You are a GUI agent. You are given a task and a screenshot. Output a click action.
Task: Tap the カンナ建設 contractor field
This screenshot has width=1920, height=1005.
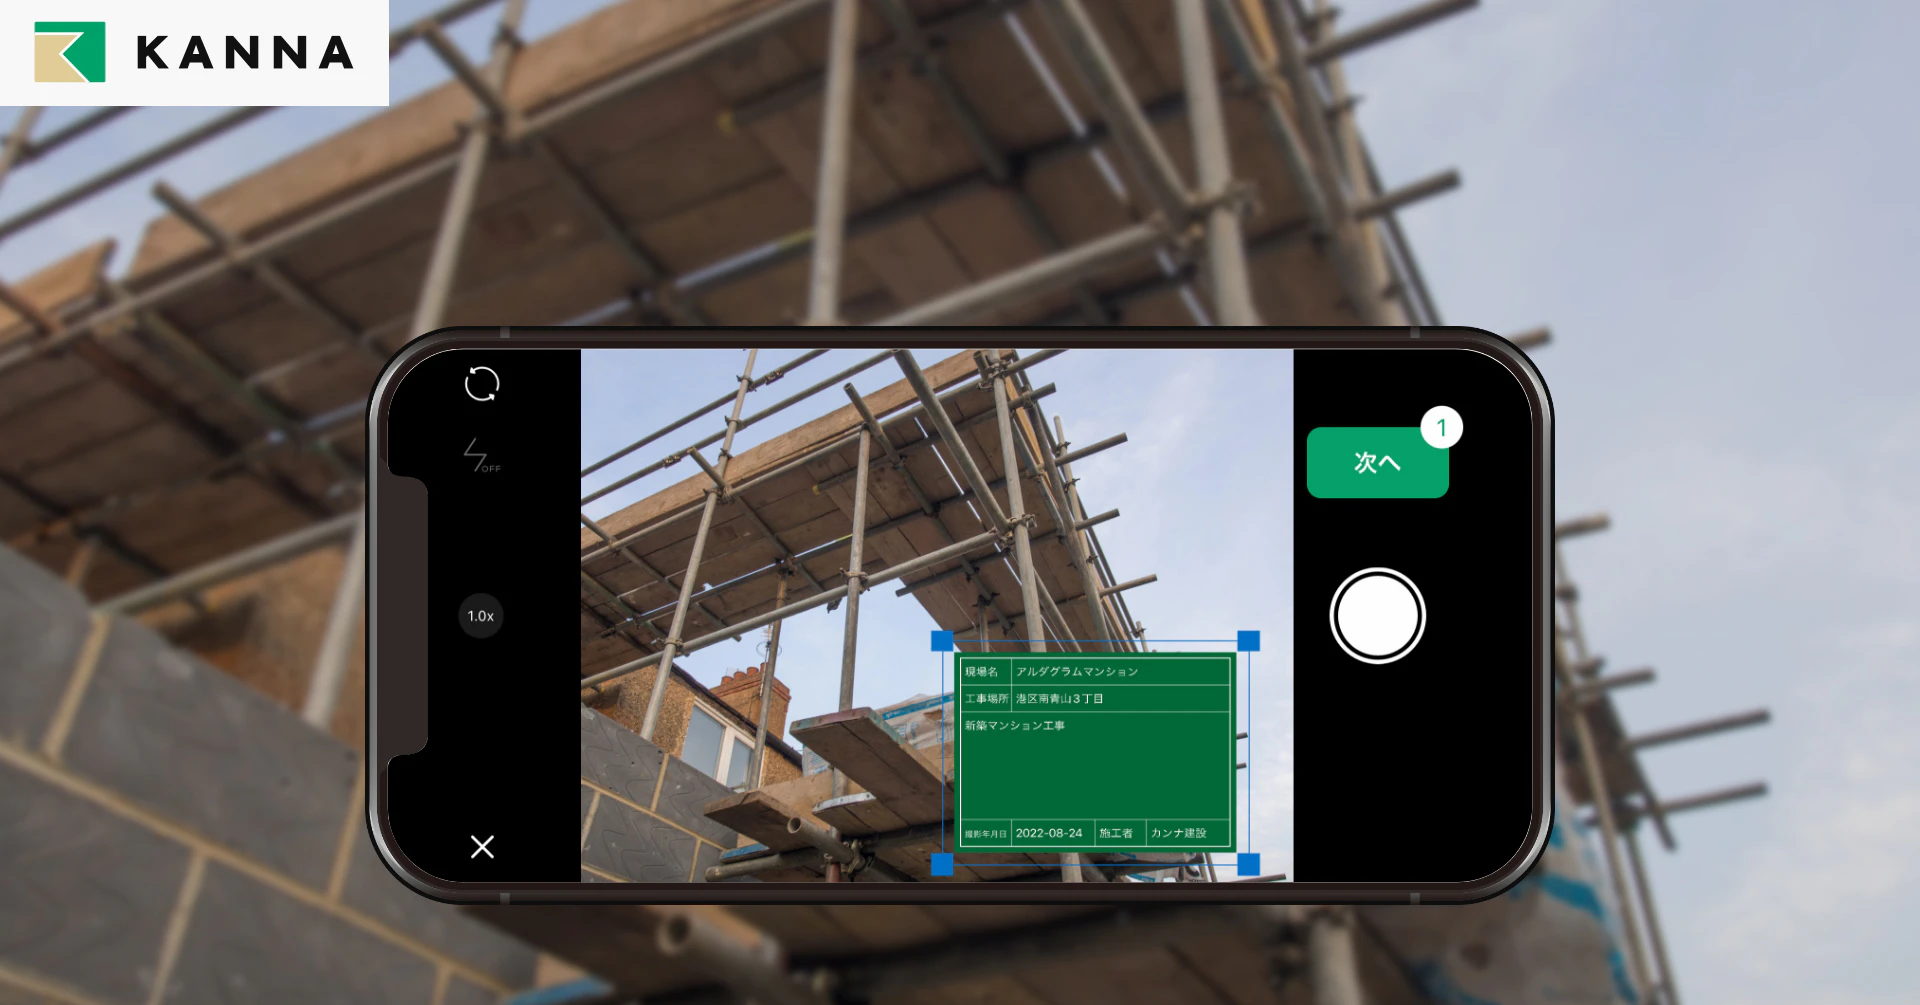point(1187,833)
